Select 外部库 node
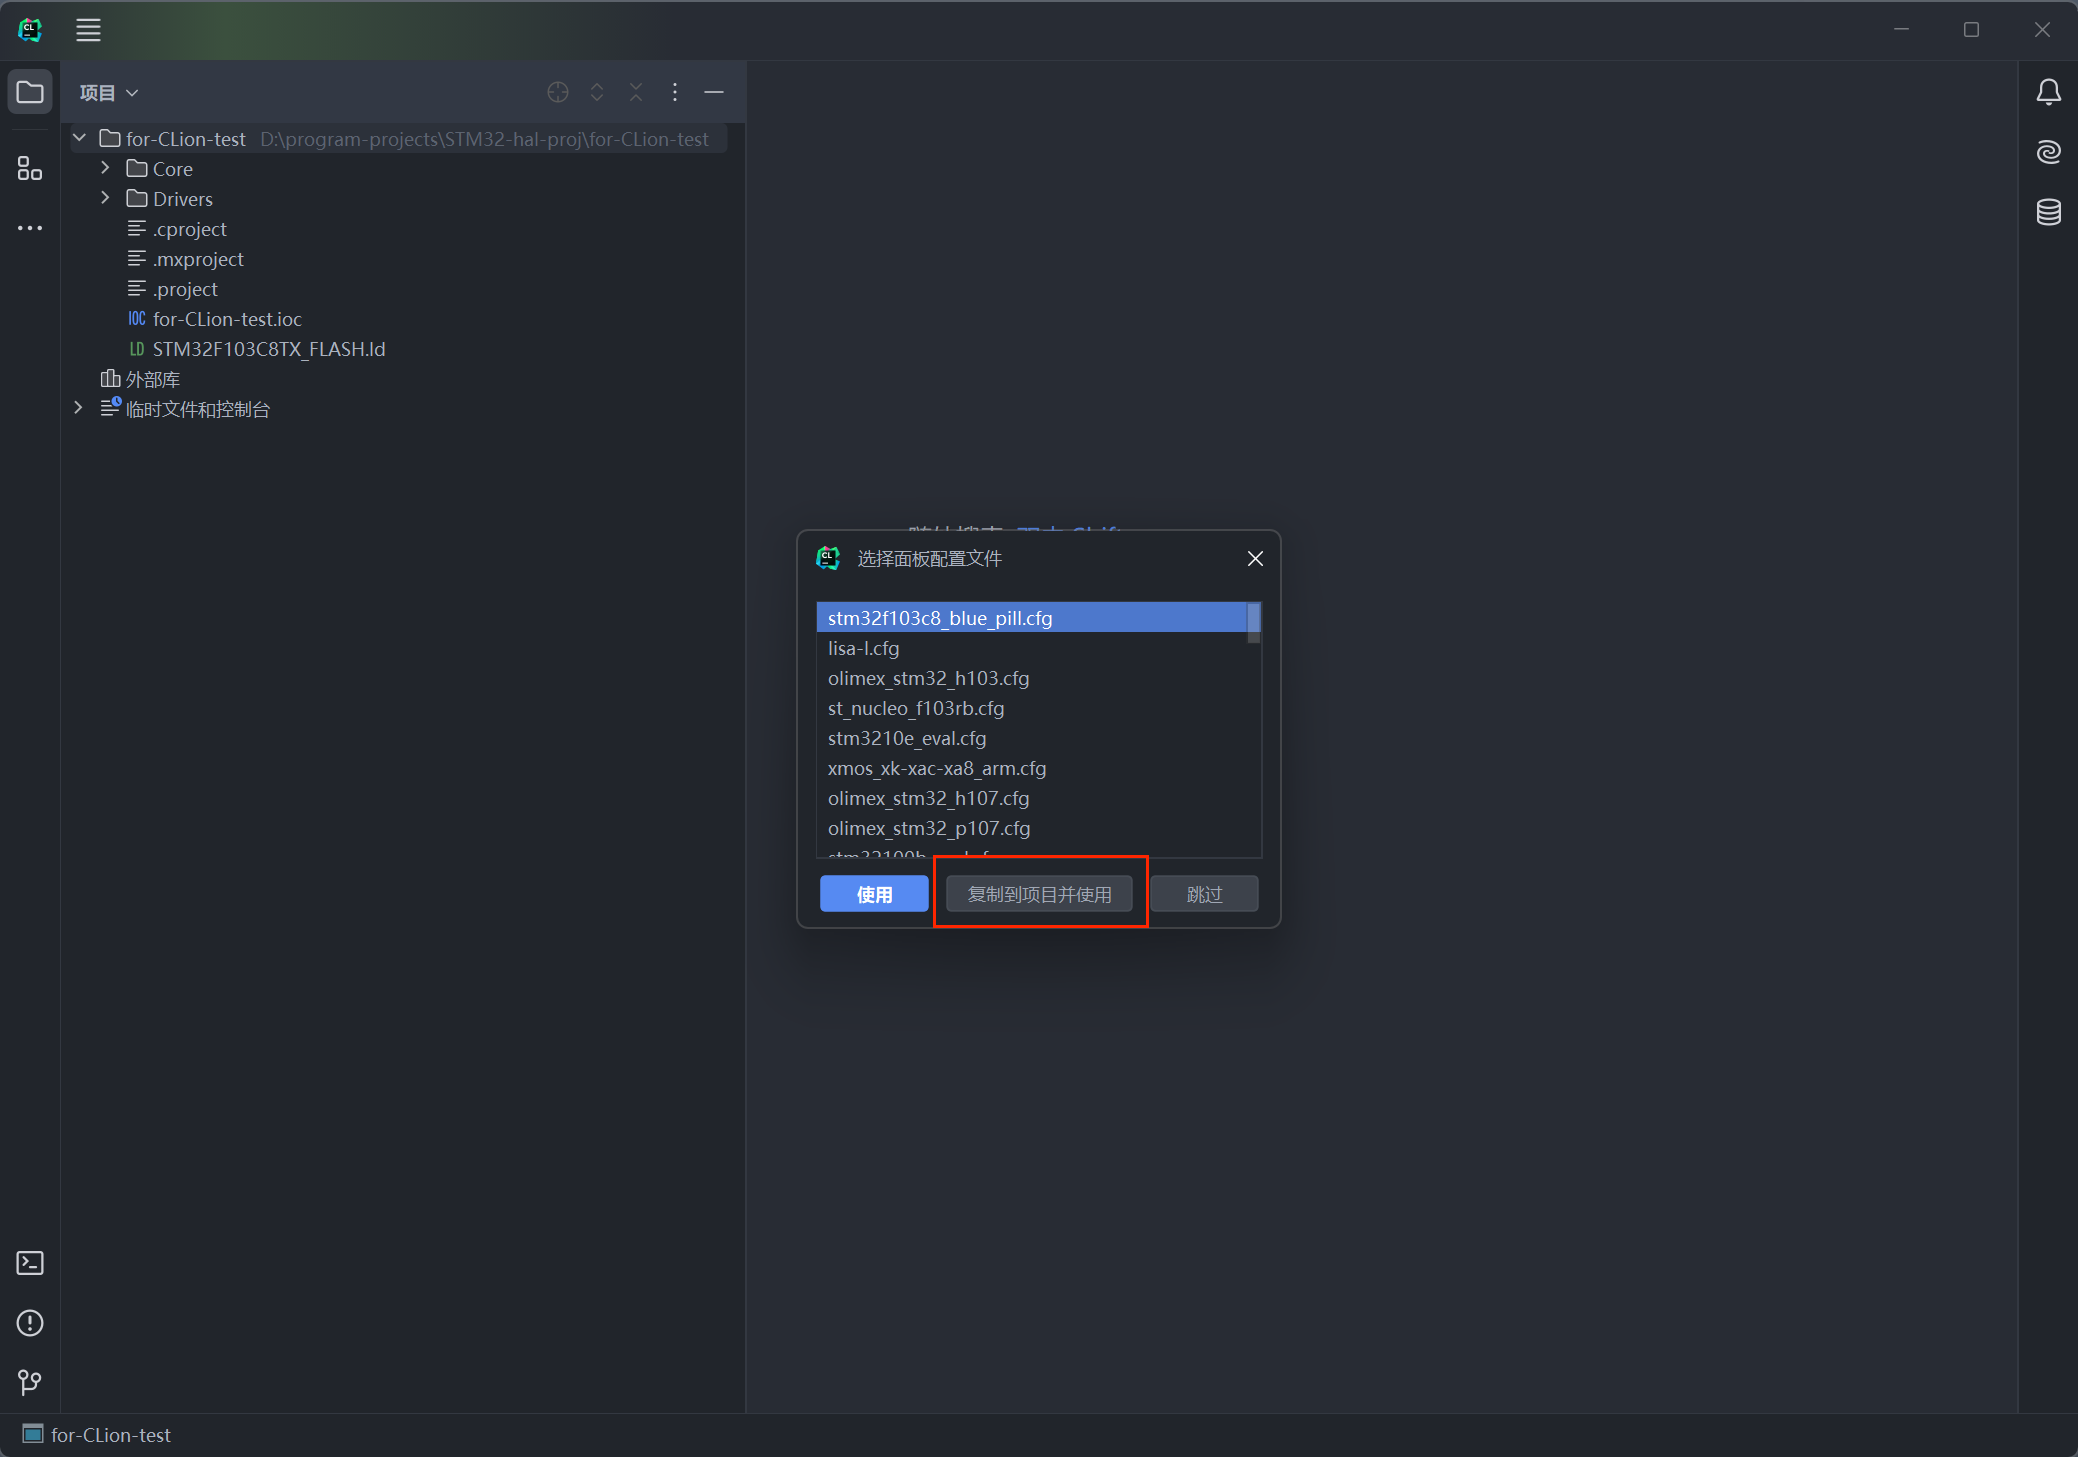Image resolution: width=2078 pixels, height=1457 pixels. pos(140,379)
